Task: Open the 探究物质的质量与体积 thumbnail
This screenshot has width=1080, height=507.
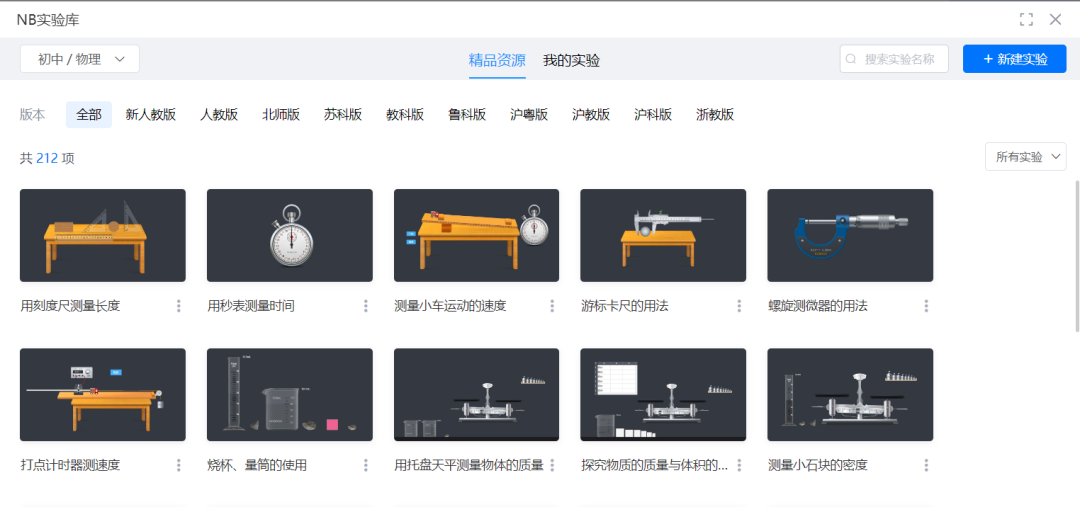Action: coord(663,395)
